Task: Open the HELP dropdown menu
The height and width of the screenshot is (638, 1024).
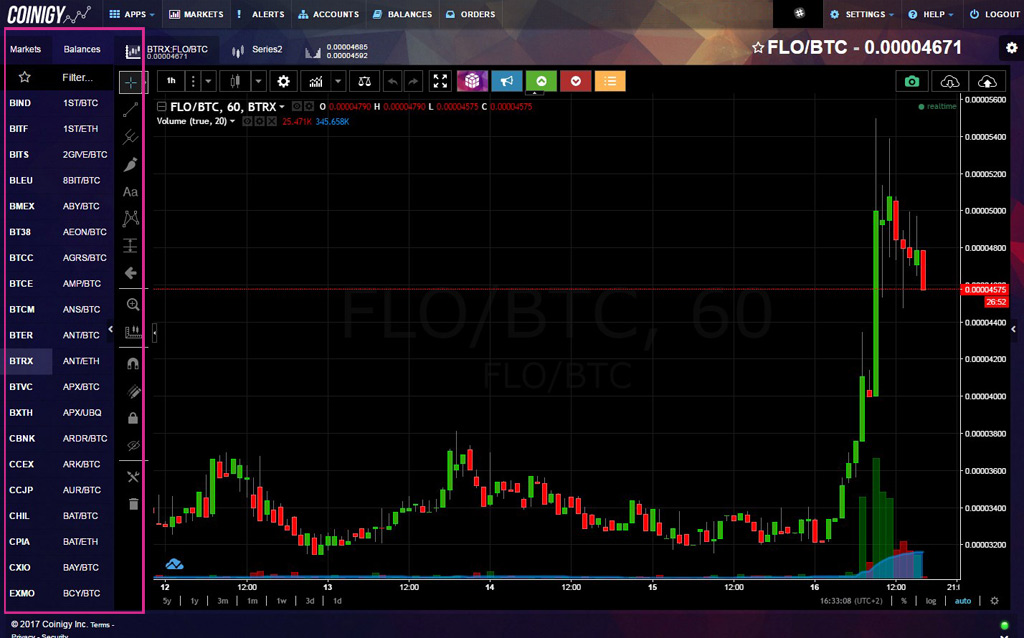Action: pyautogui.click(x=931, y=14)
